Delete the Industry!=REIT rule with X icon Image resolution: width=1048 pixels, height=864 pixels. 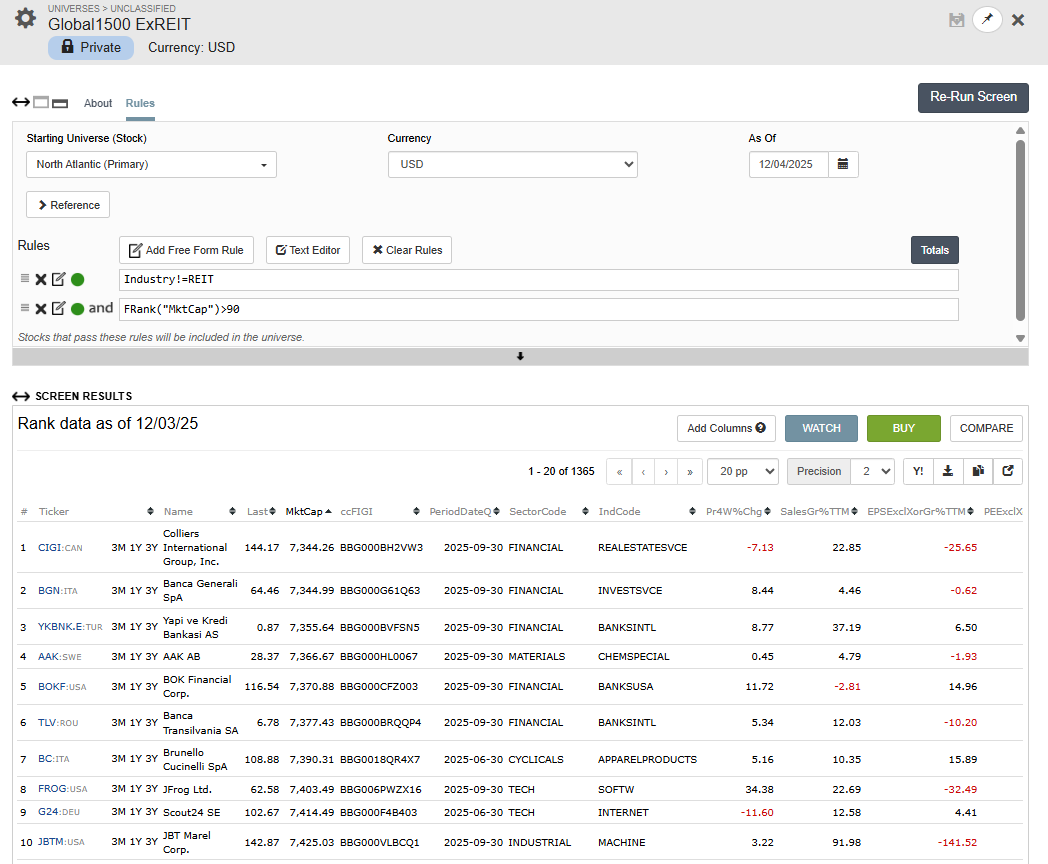point(41,280)
